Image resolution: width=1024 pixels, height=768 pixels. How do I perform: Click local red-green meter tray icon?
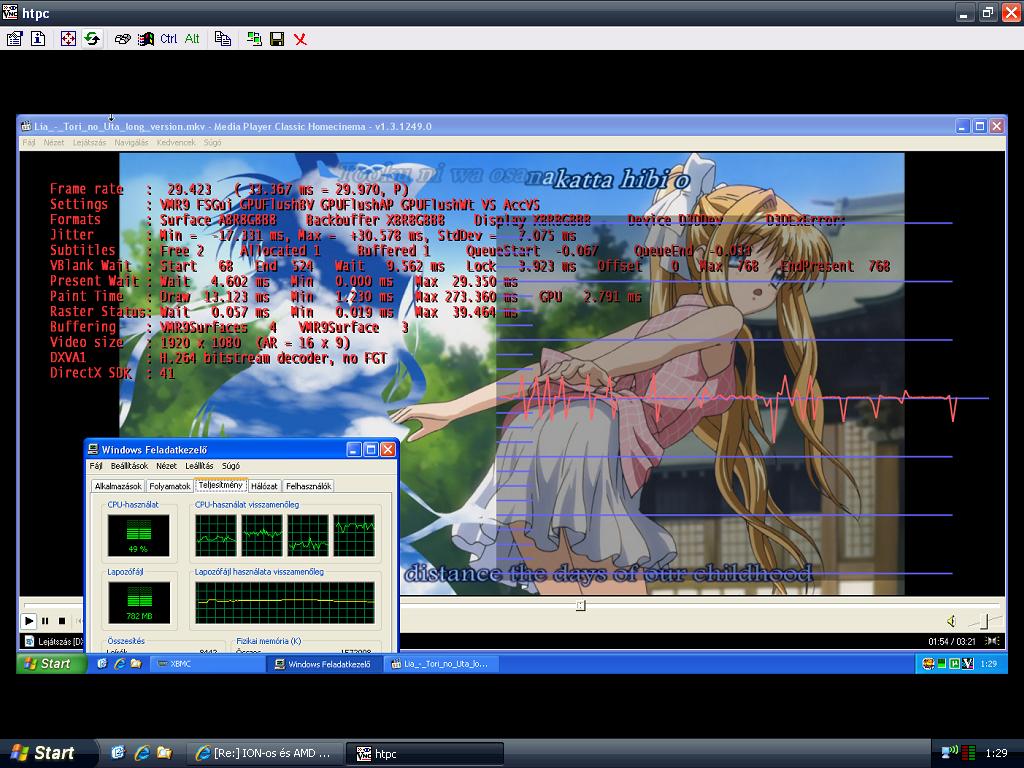[969, 753]
